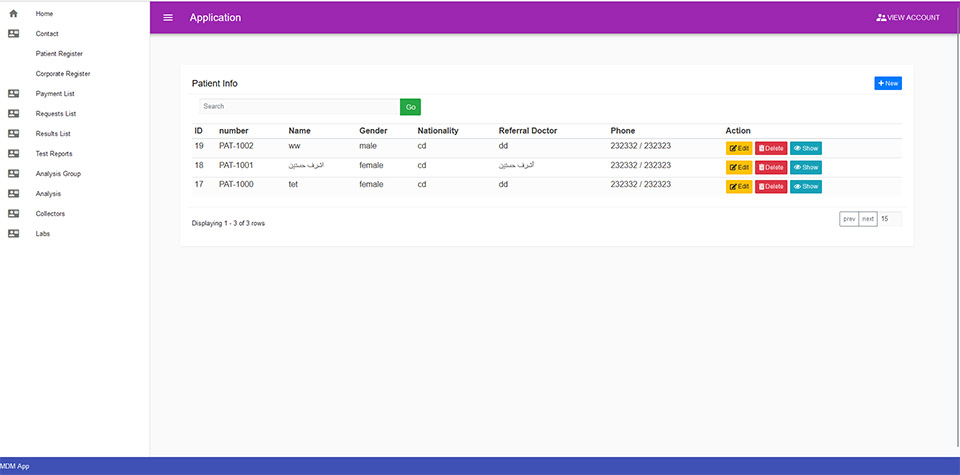Delete patient PAT-1002
Screen dimensions: 960x475
[x=771, y=148]
